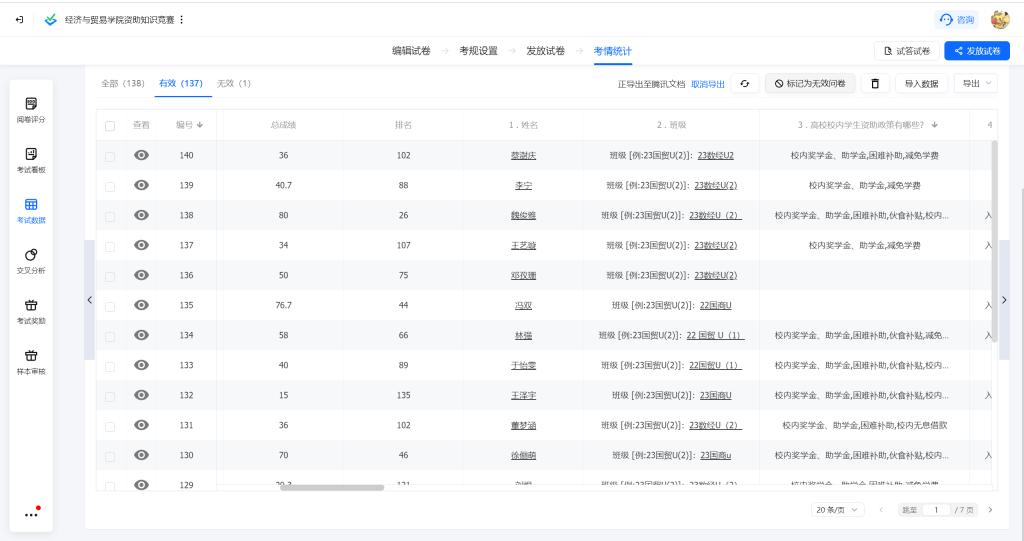Viewport: 1024px width, 541px height.
Task: Tick the checkbox for row 135
Action: (x=110, y=306)
